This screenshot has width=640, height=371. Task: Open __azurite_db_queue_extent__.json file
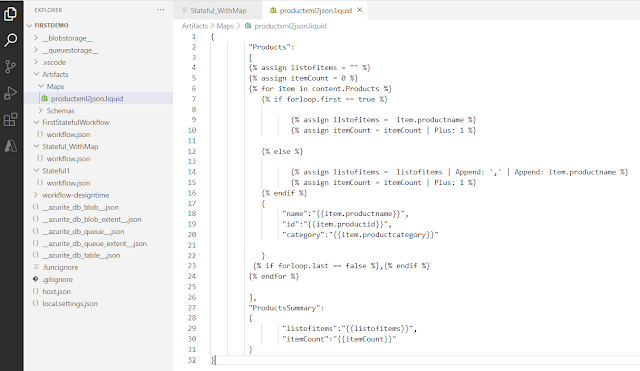click(x=94, y=243)
